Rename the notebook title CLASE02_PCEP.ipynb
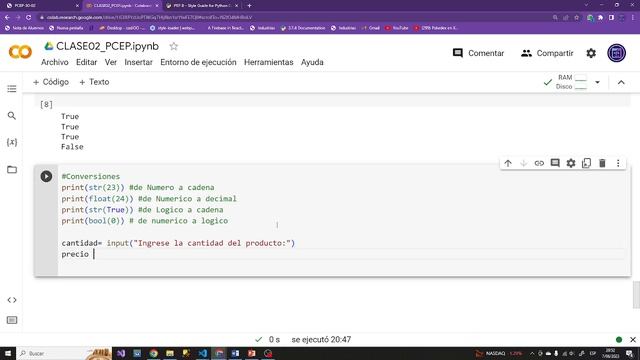This screenshot has width=640, height=360. [x=107, y=47]
